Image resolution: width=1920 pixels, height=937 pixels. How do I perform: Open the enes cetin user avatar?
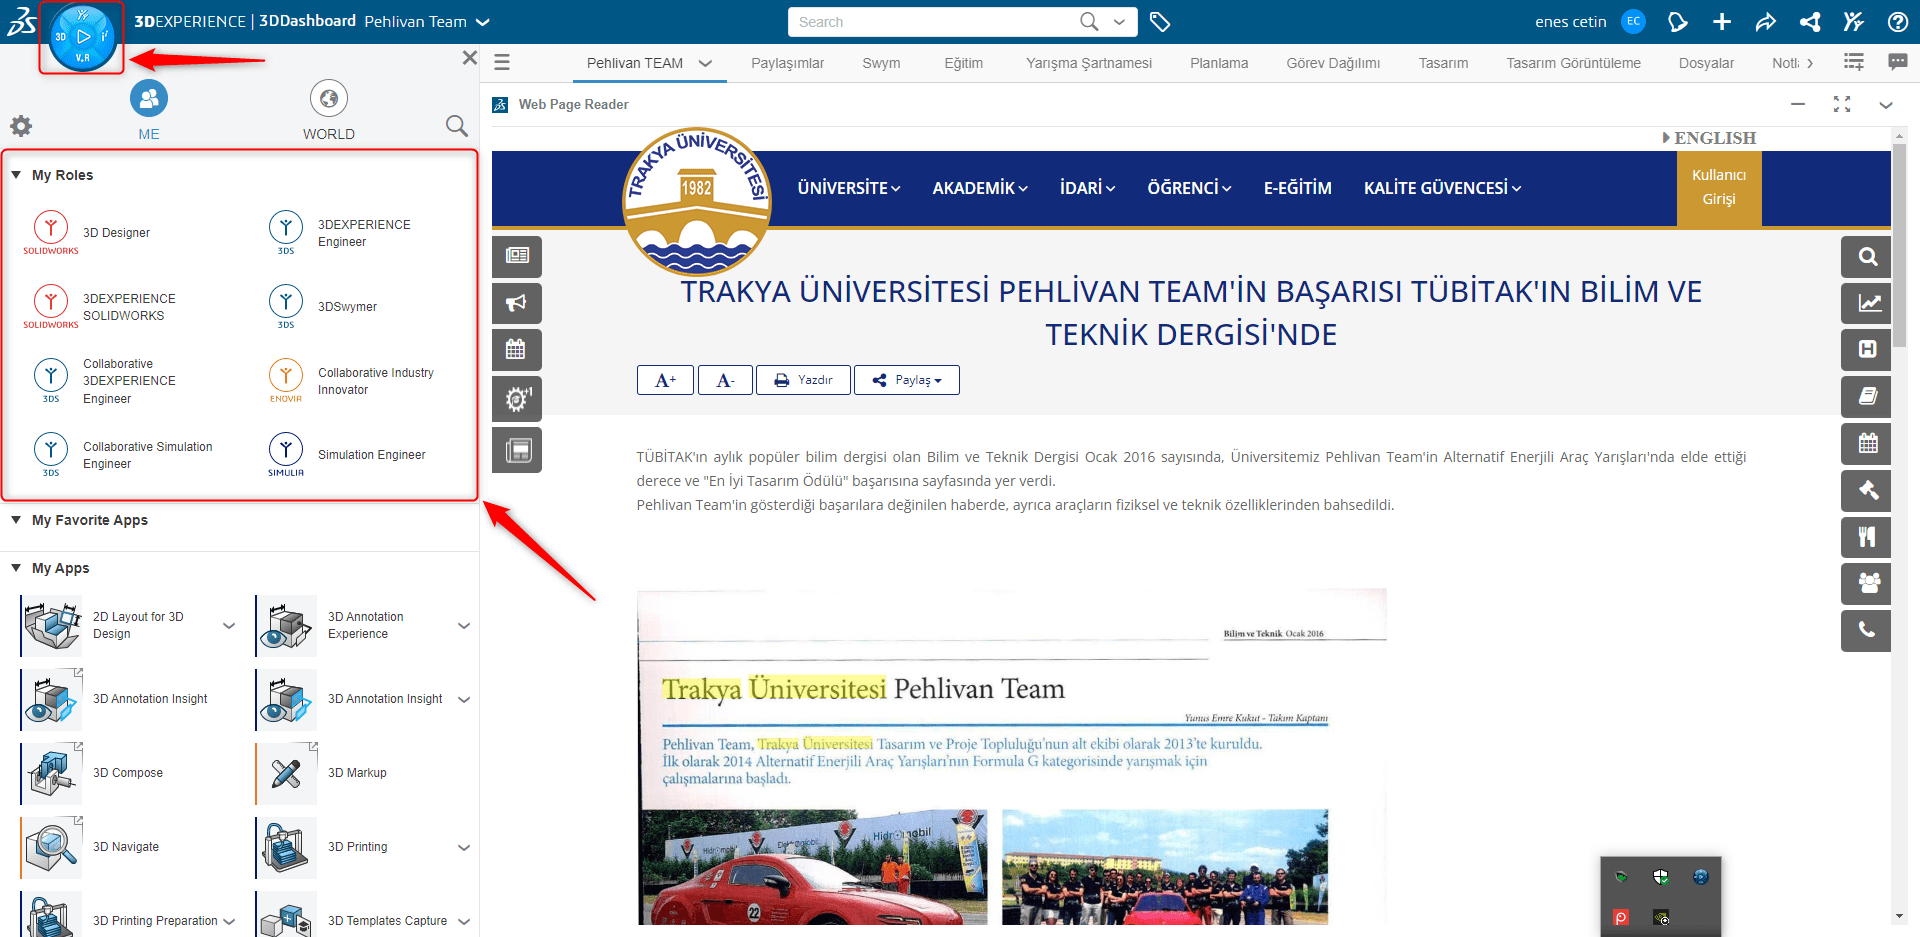point(1634,22)
